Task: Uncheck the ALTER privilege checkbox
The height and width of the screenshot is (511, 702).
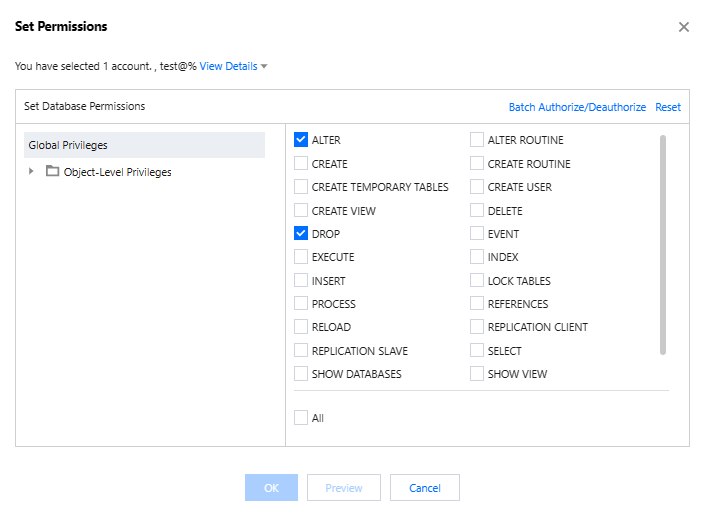Action: click(301, 140)
